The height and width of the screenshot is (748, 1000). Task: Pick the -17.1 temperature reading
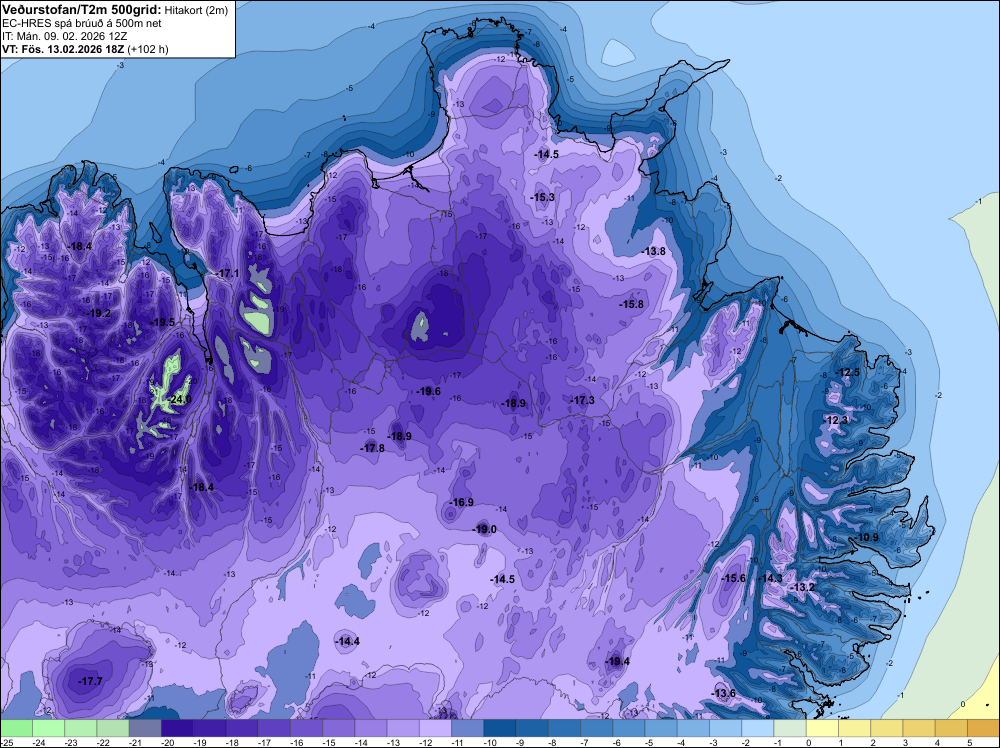tap(227, 273)
